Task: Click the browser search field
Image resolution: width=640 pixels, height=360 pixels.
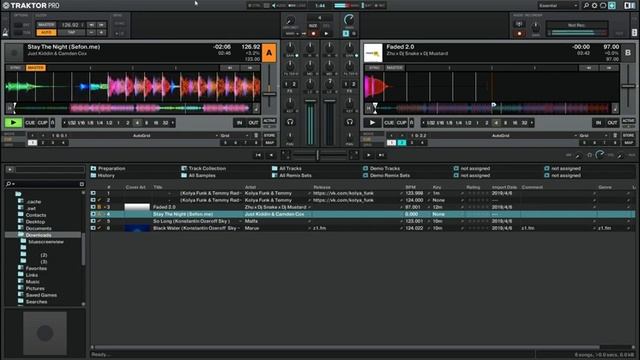Action: pyautogui.click(x=45, y=184)
